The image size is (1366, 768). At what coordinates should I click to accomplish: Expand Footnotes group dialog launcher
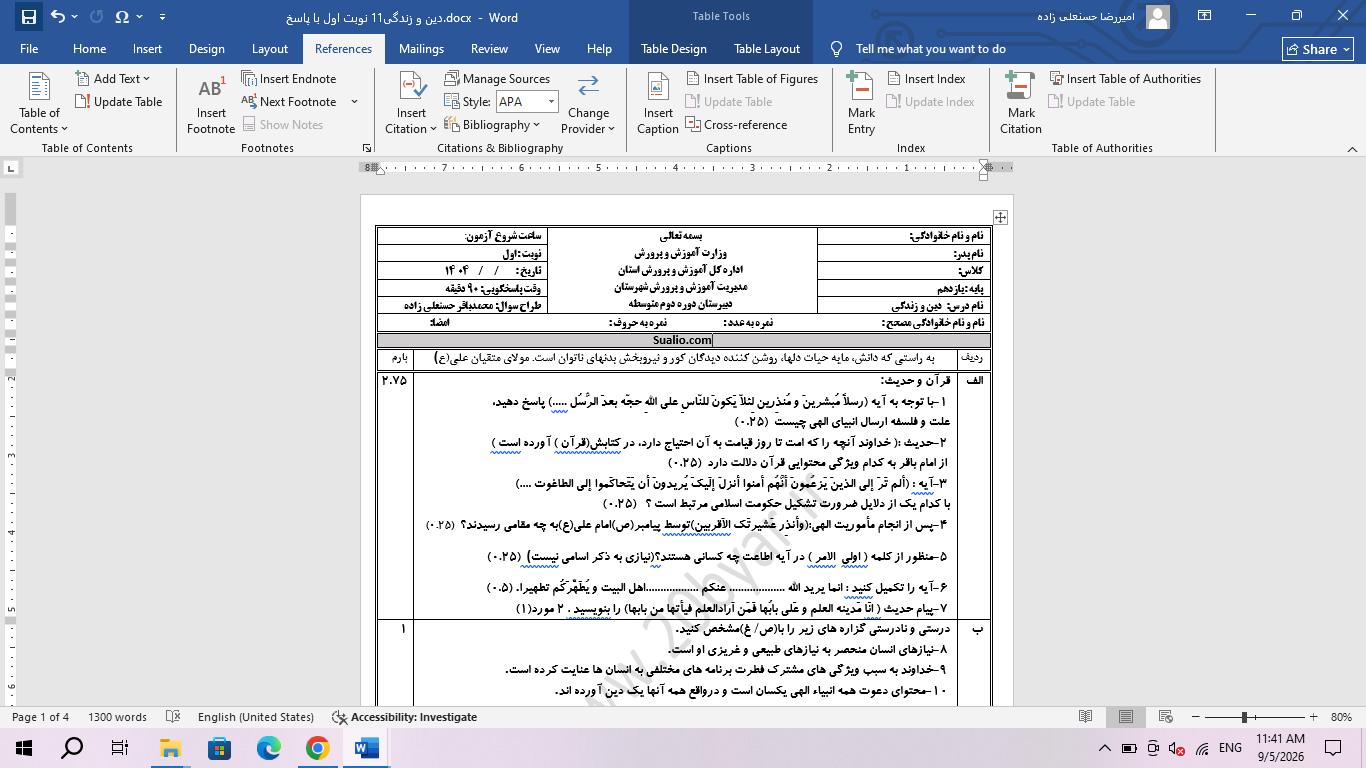coord(367,148)
